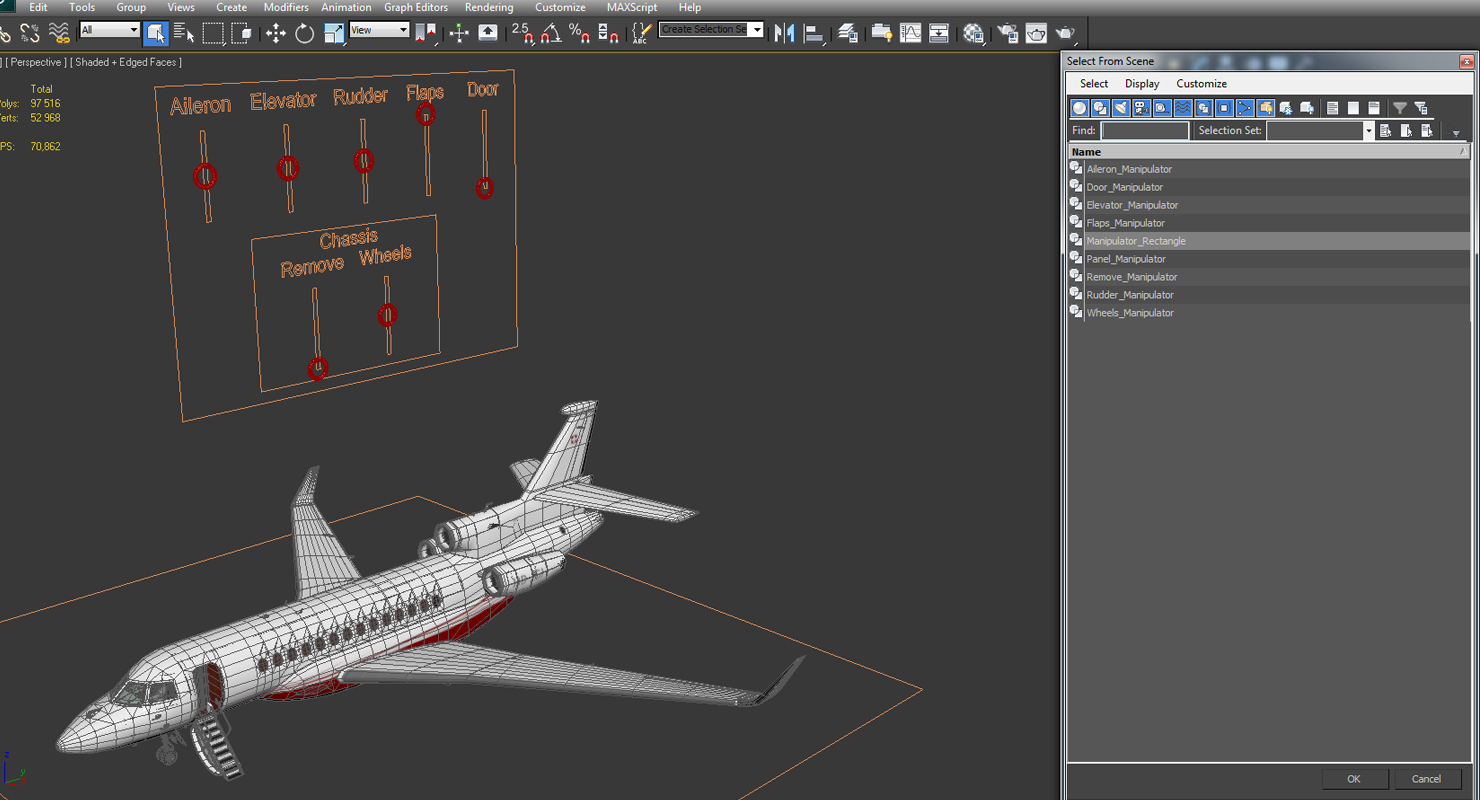Choose the Rectangular Selection Region tool
The width and height of the screenshot is (1480, 800).
point(213,33)
